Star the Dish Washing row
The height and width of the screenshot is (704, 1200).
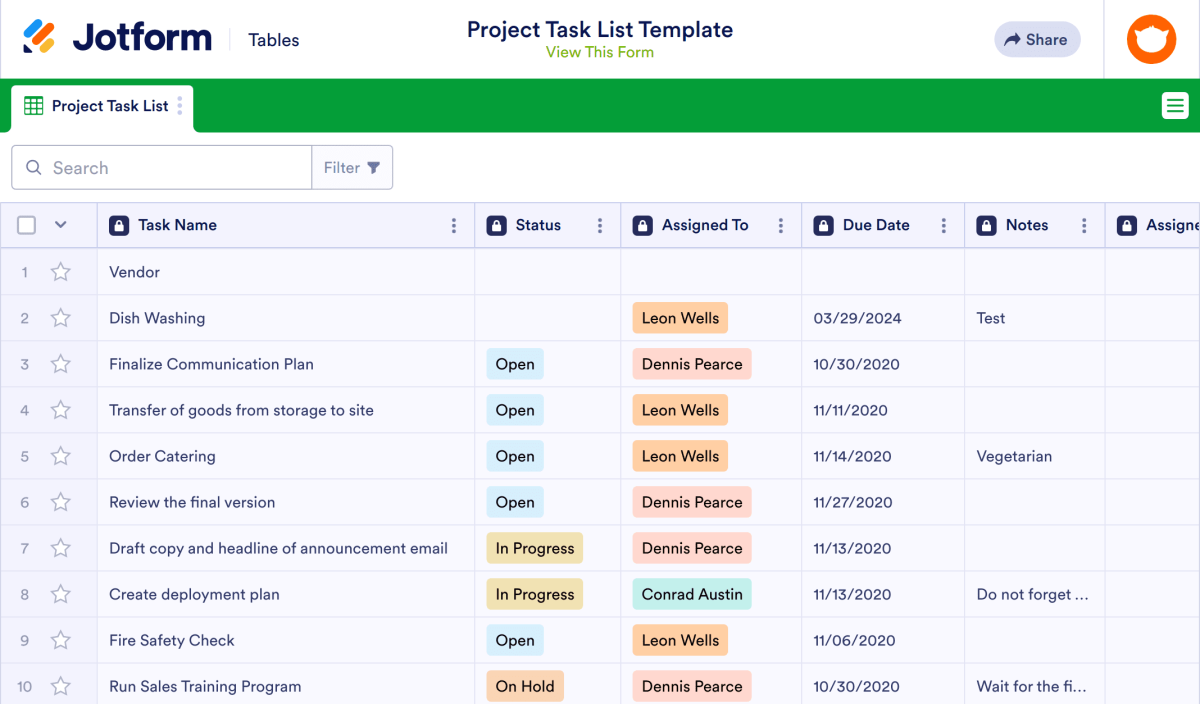pos(60,317)
